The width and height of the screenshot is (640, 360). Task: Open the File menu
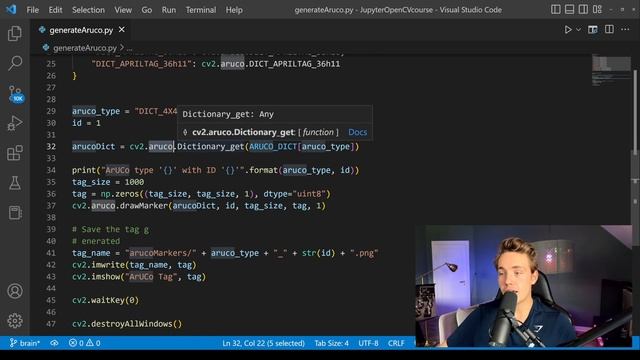click(32, 10)
